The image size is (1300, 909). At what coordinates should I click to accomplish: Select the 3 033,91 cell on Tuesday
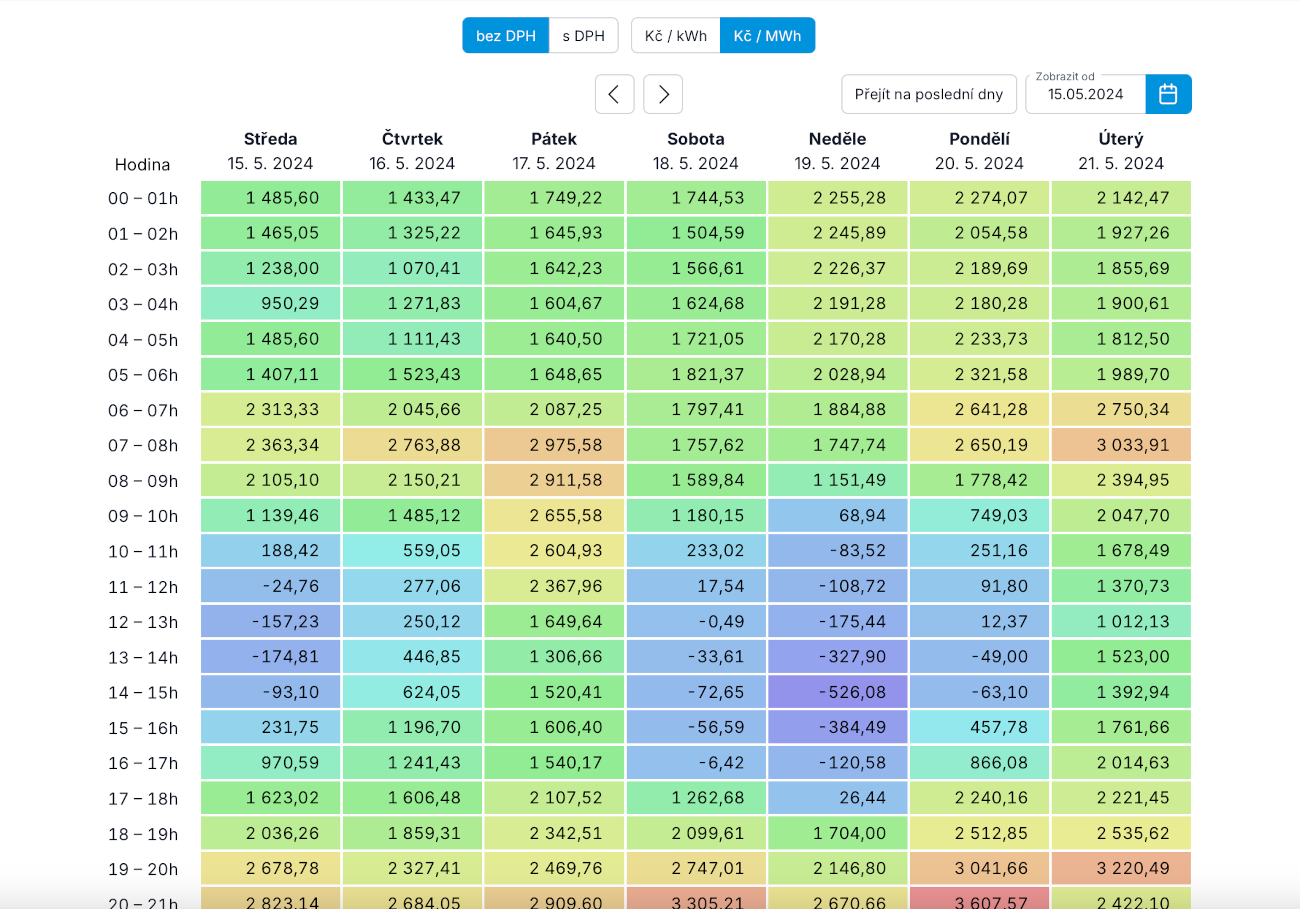point(1121,445)
